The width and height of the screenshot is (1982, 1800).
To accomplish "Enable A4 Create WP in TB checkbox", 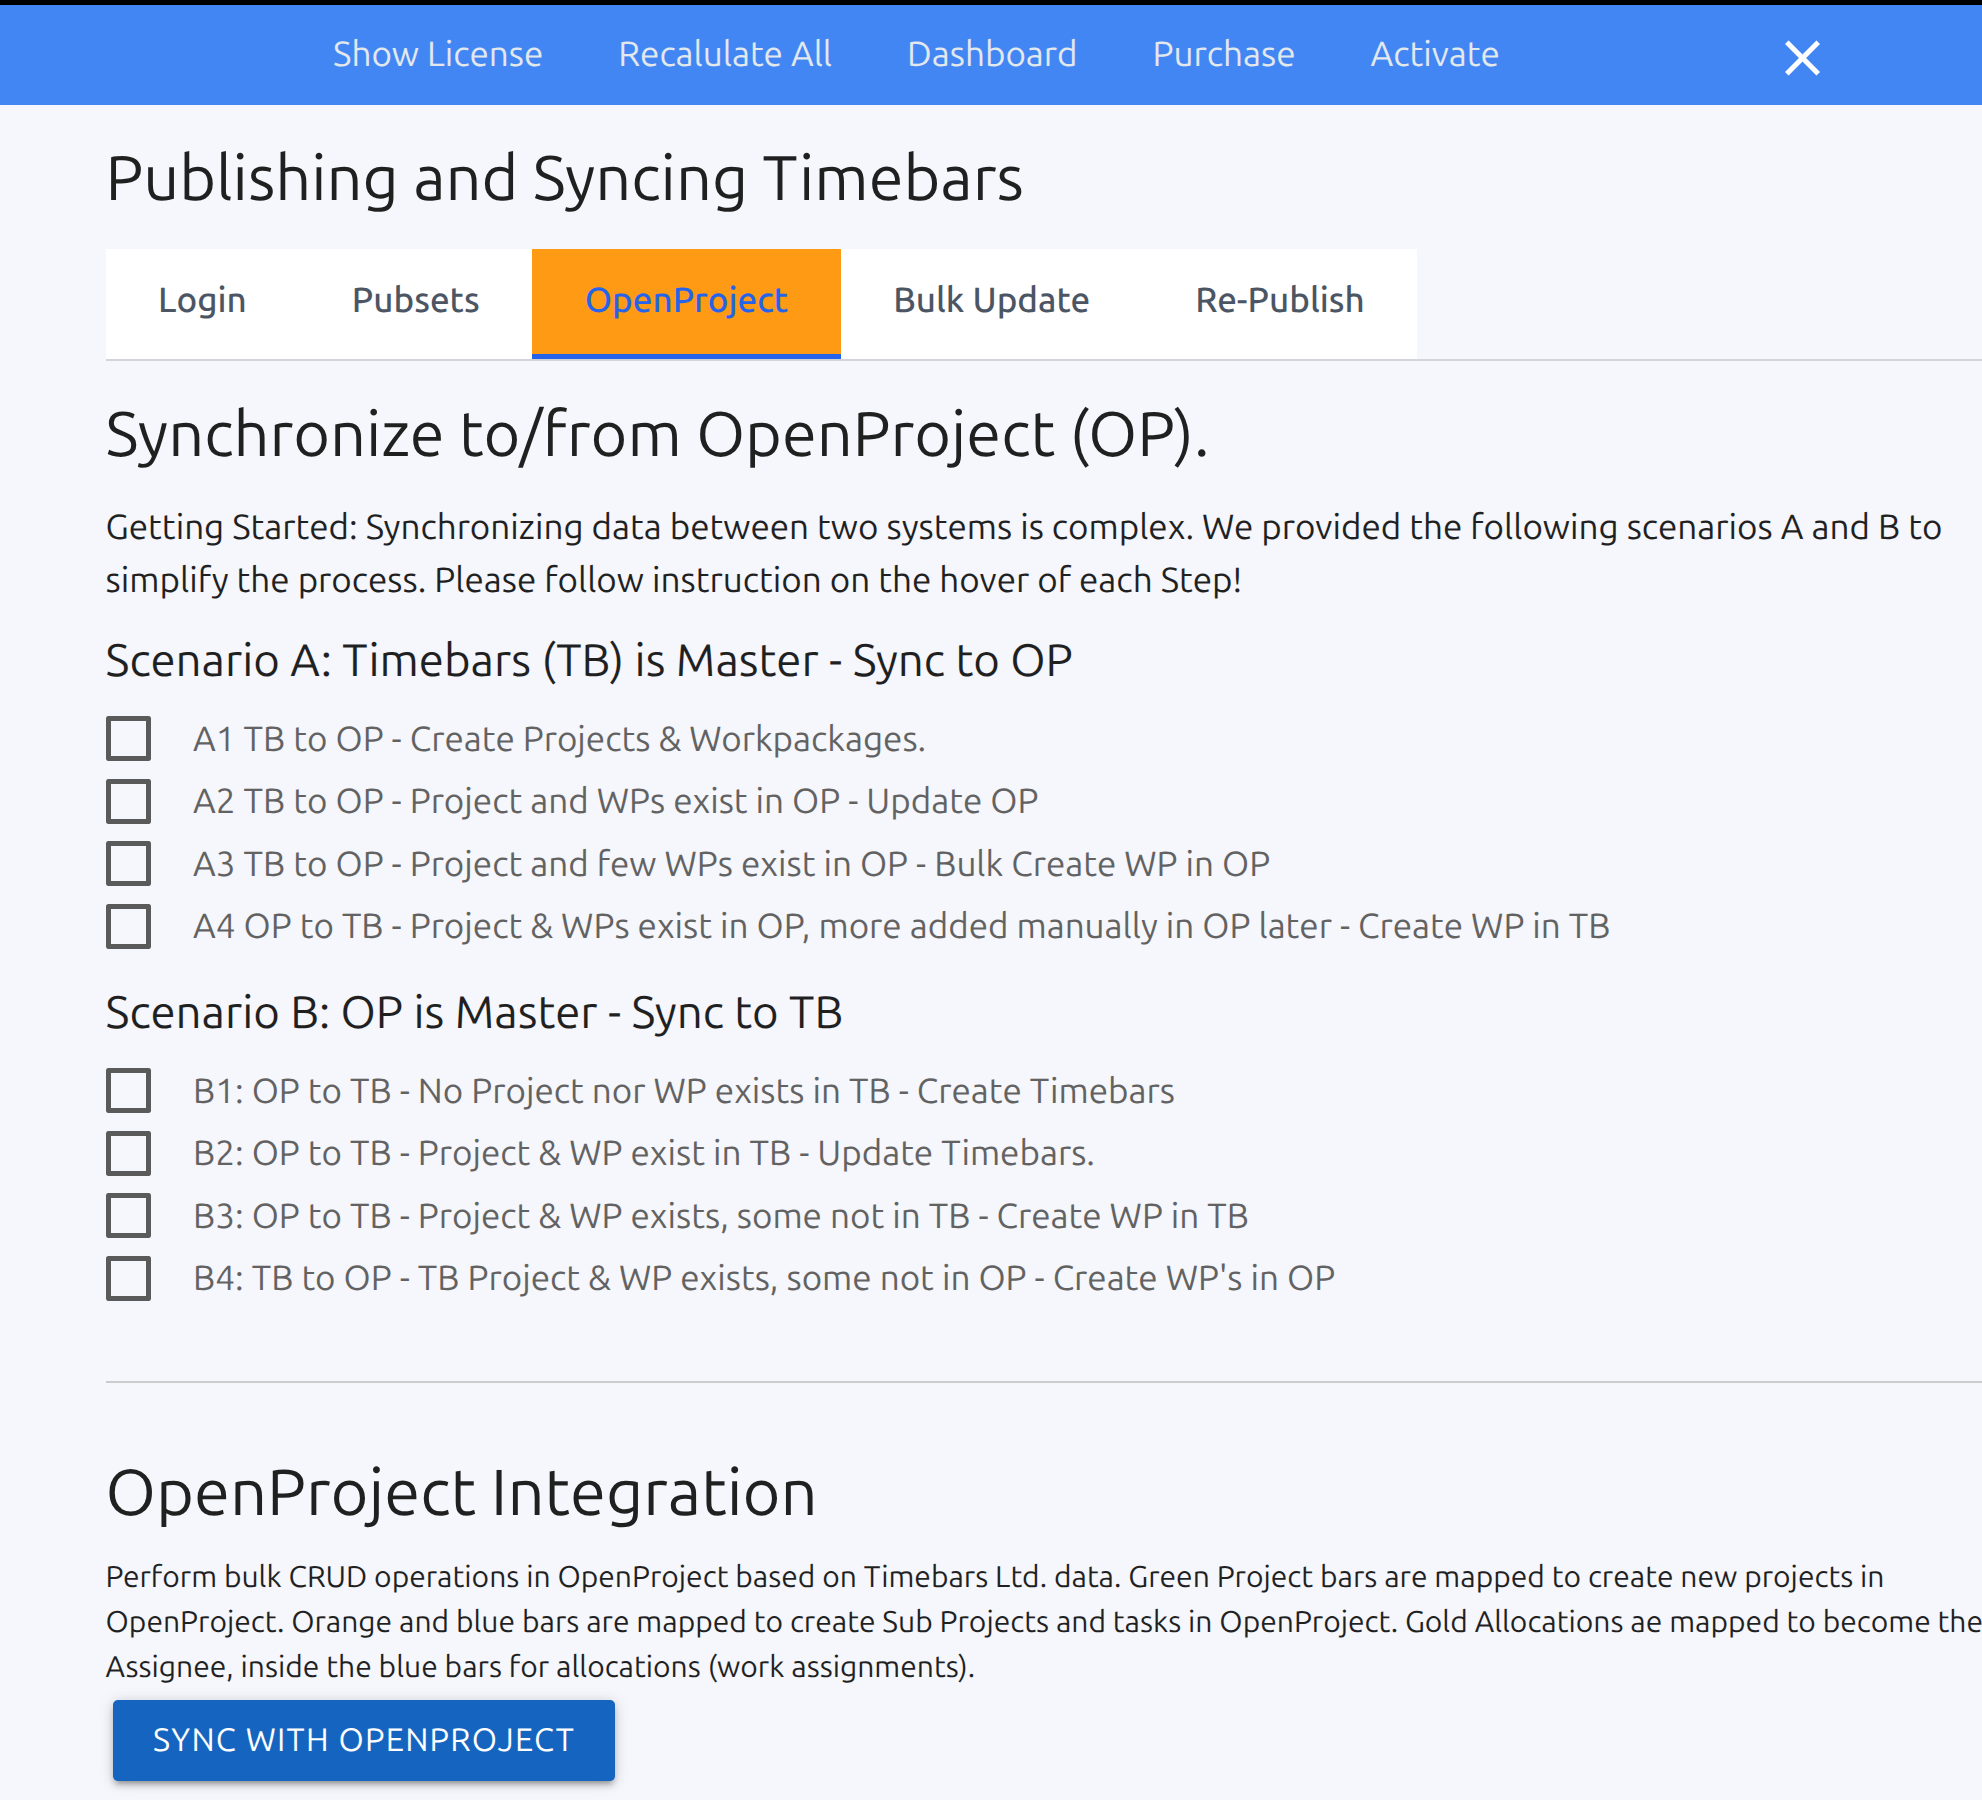I will pos(129,926).
